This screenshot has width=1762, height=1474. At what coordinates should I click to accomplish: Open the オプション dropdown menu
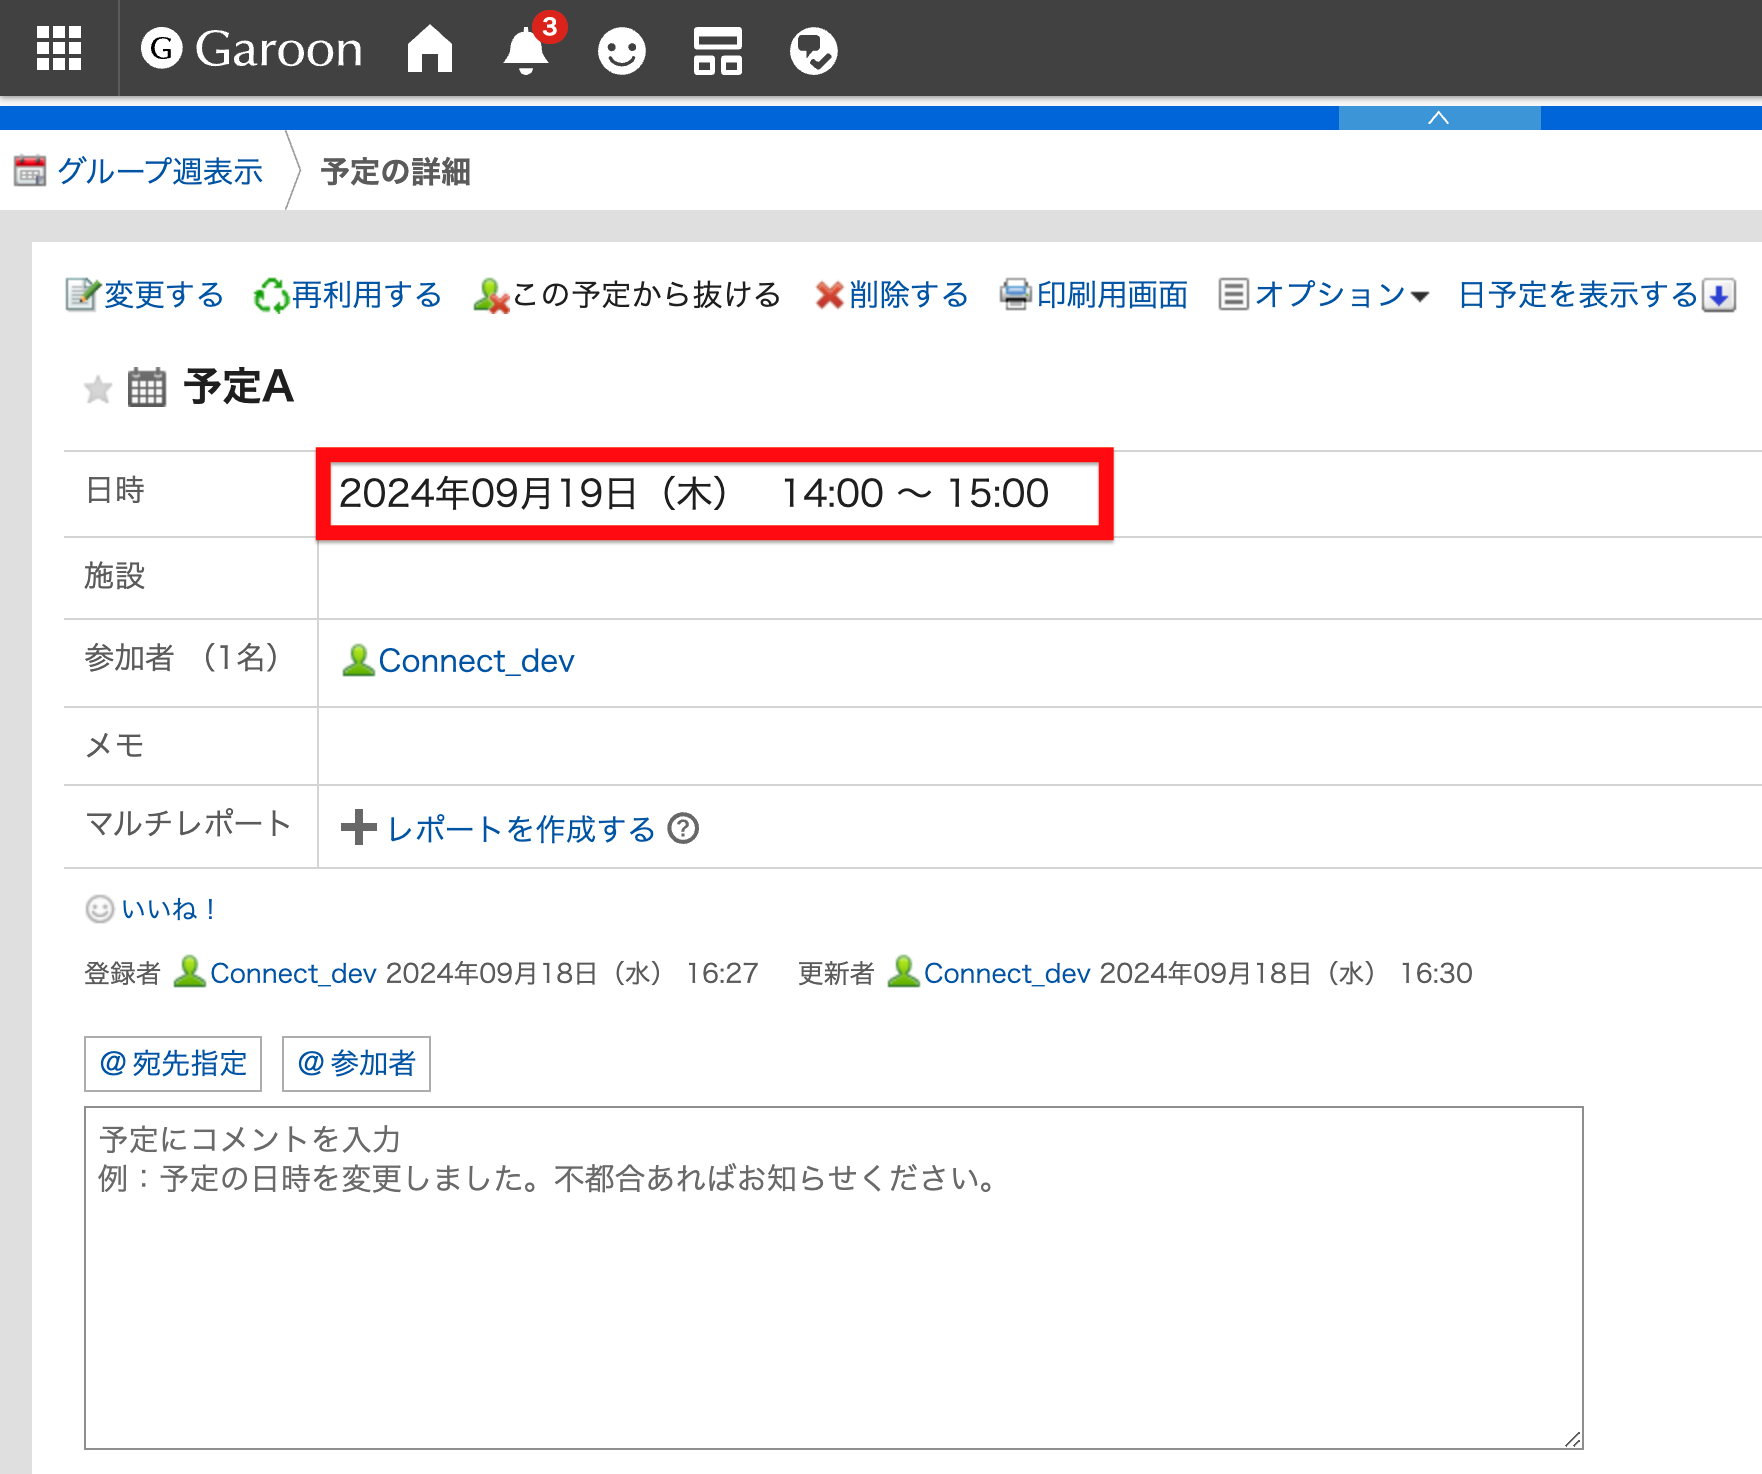[x=1341, y=295]
